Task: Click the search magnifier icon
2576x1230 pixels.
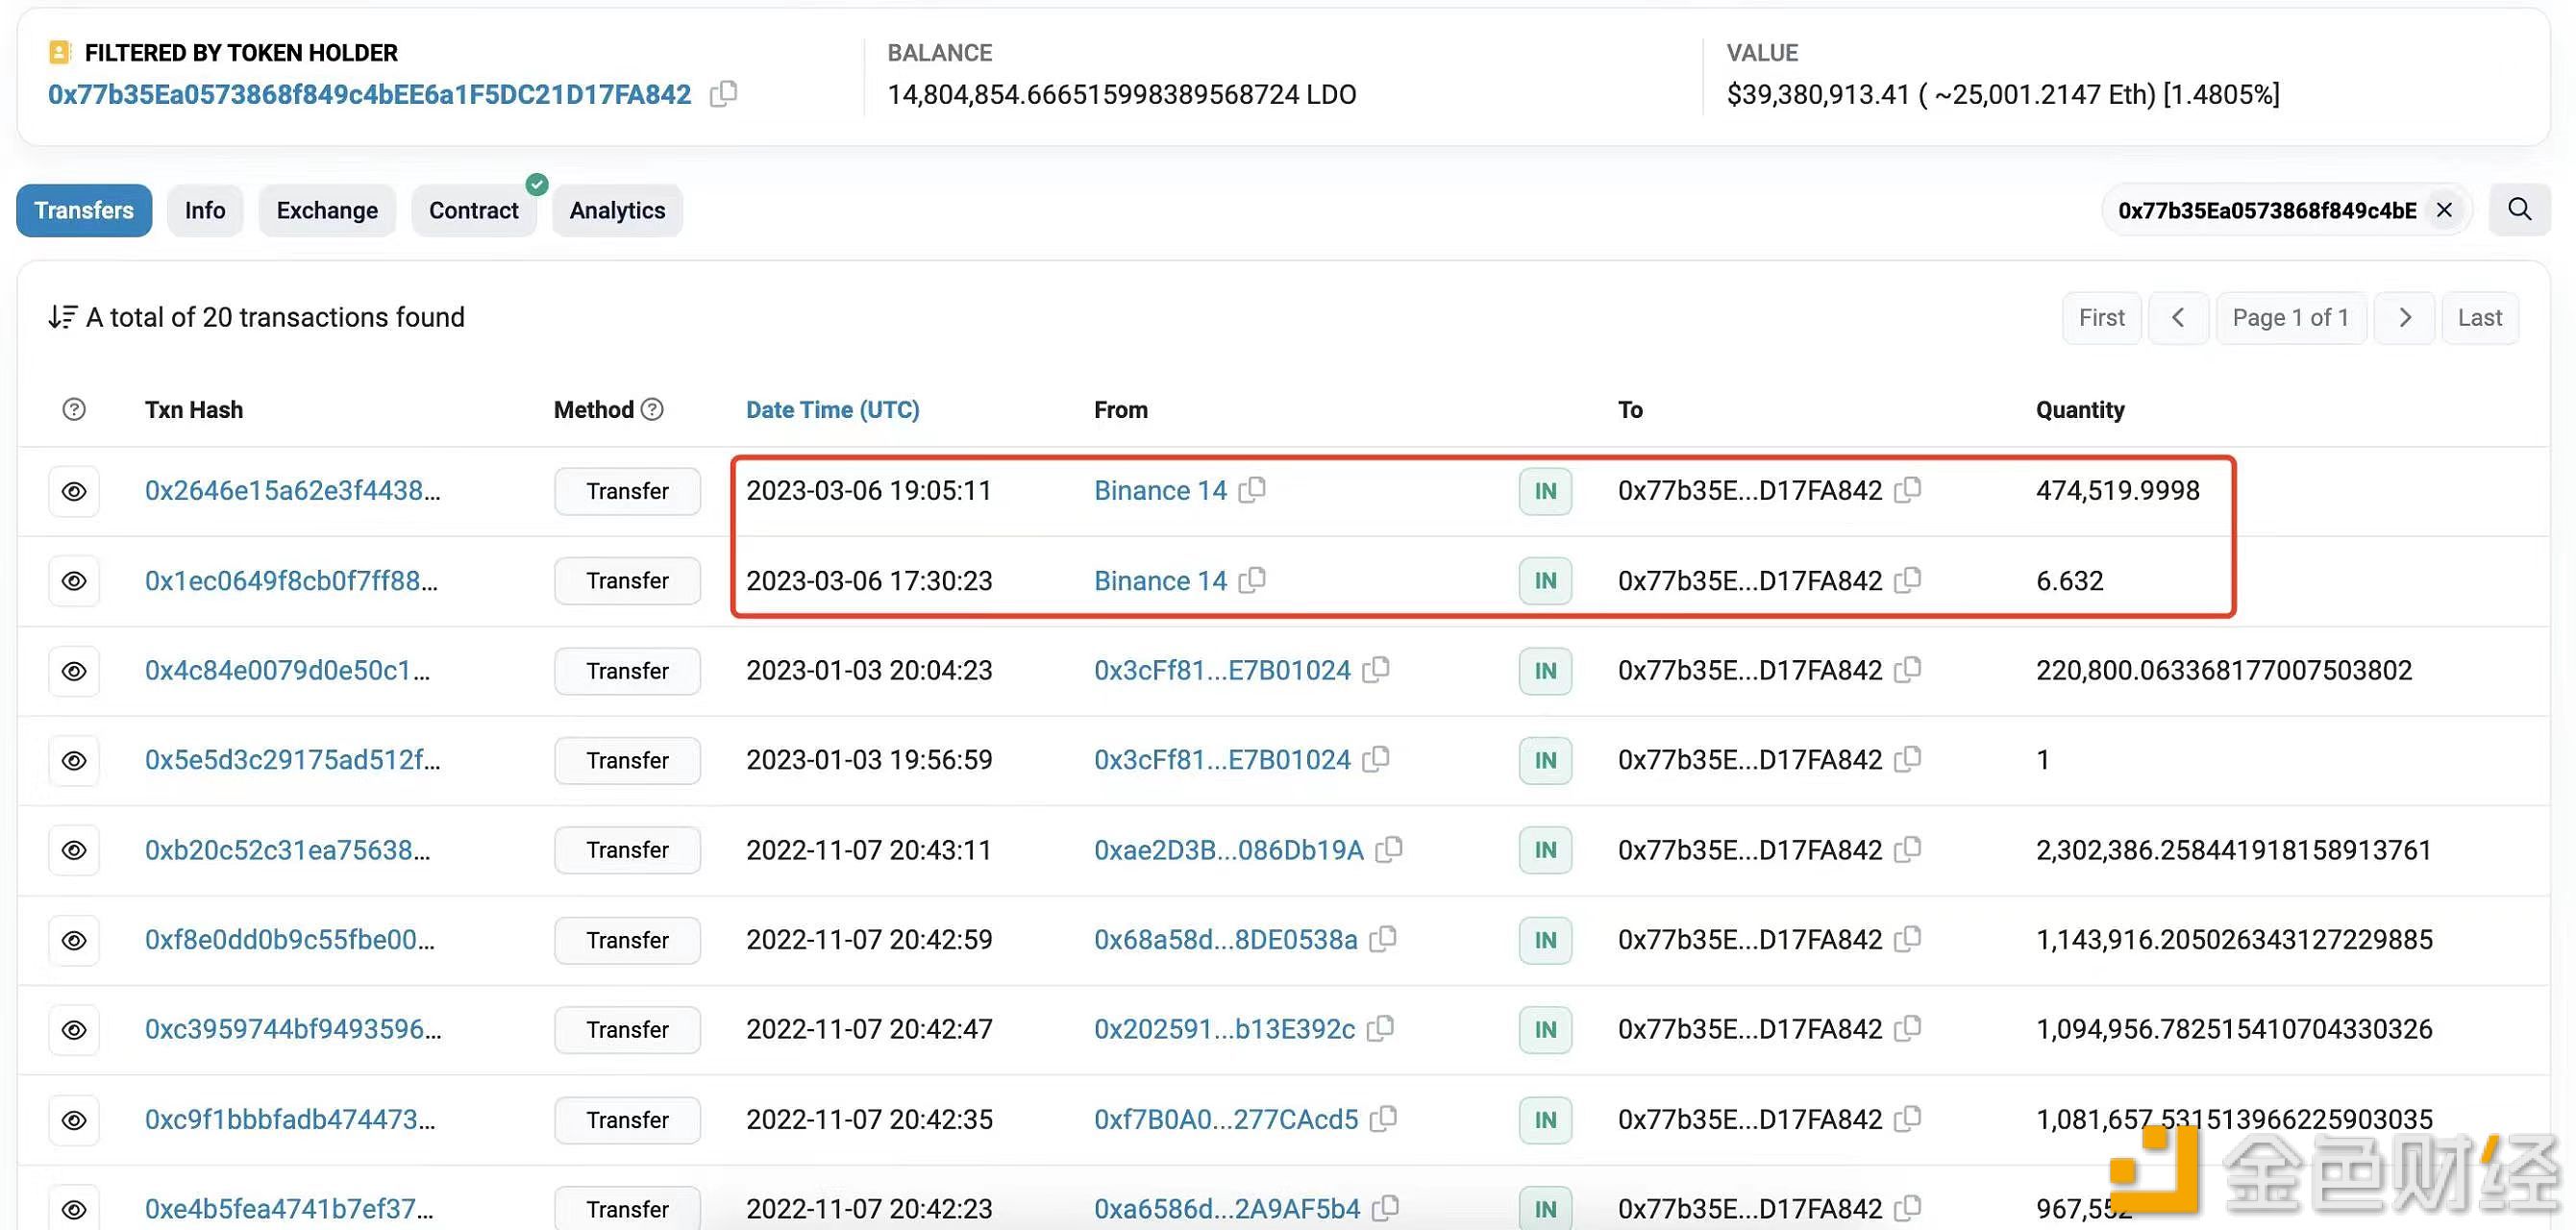Action: point(2519,210)
